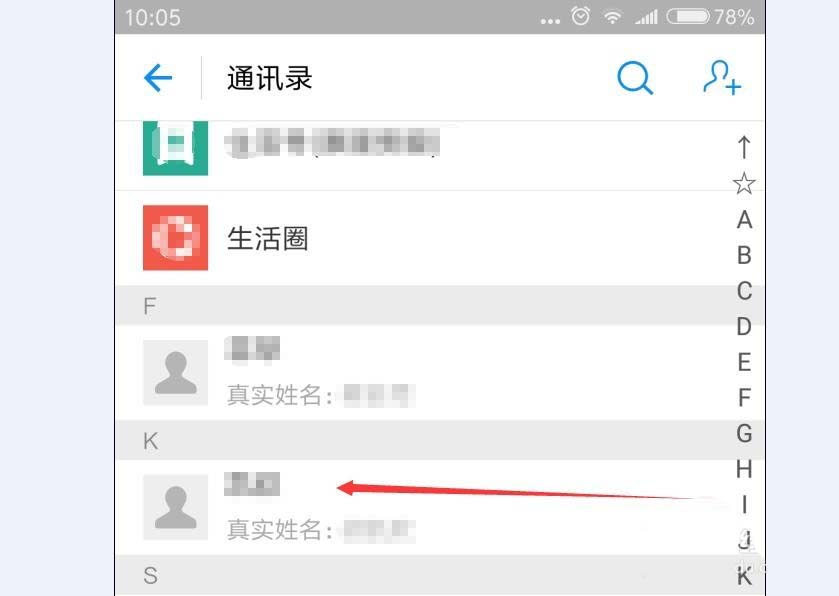The image size is (839, 596).
Task: Tap avatar of contact under K section
Action: [176, 507]
